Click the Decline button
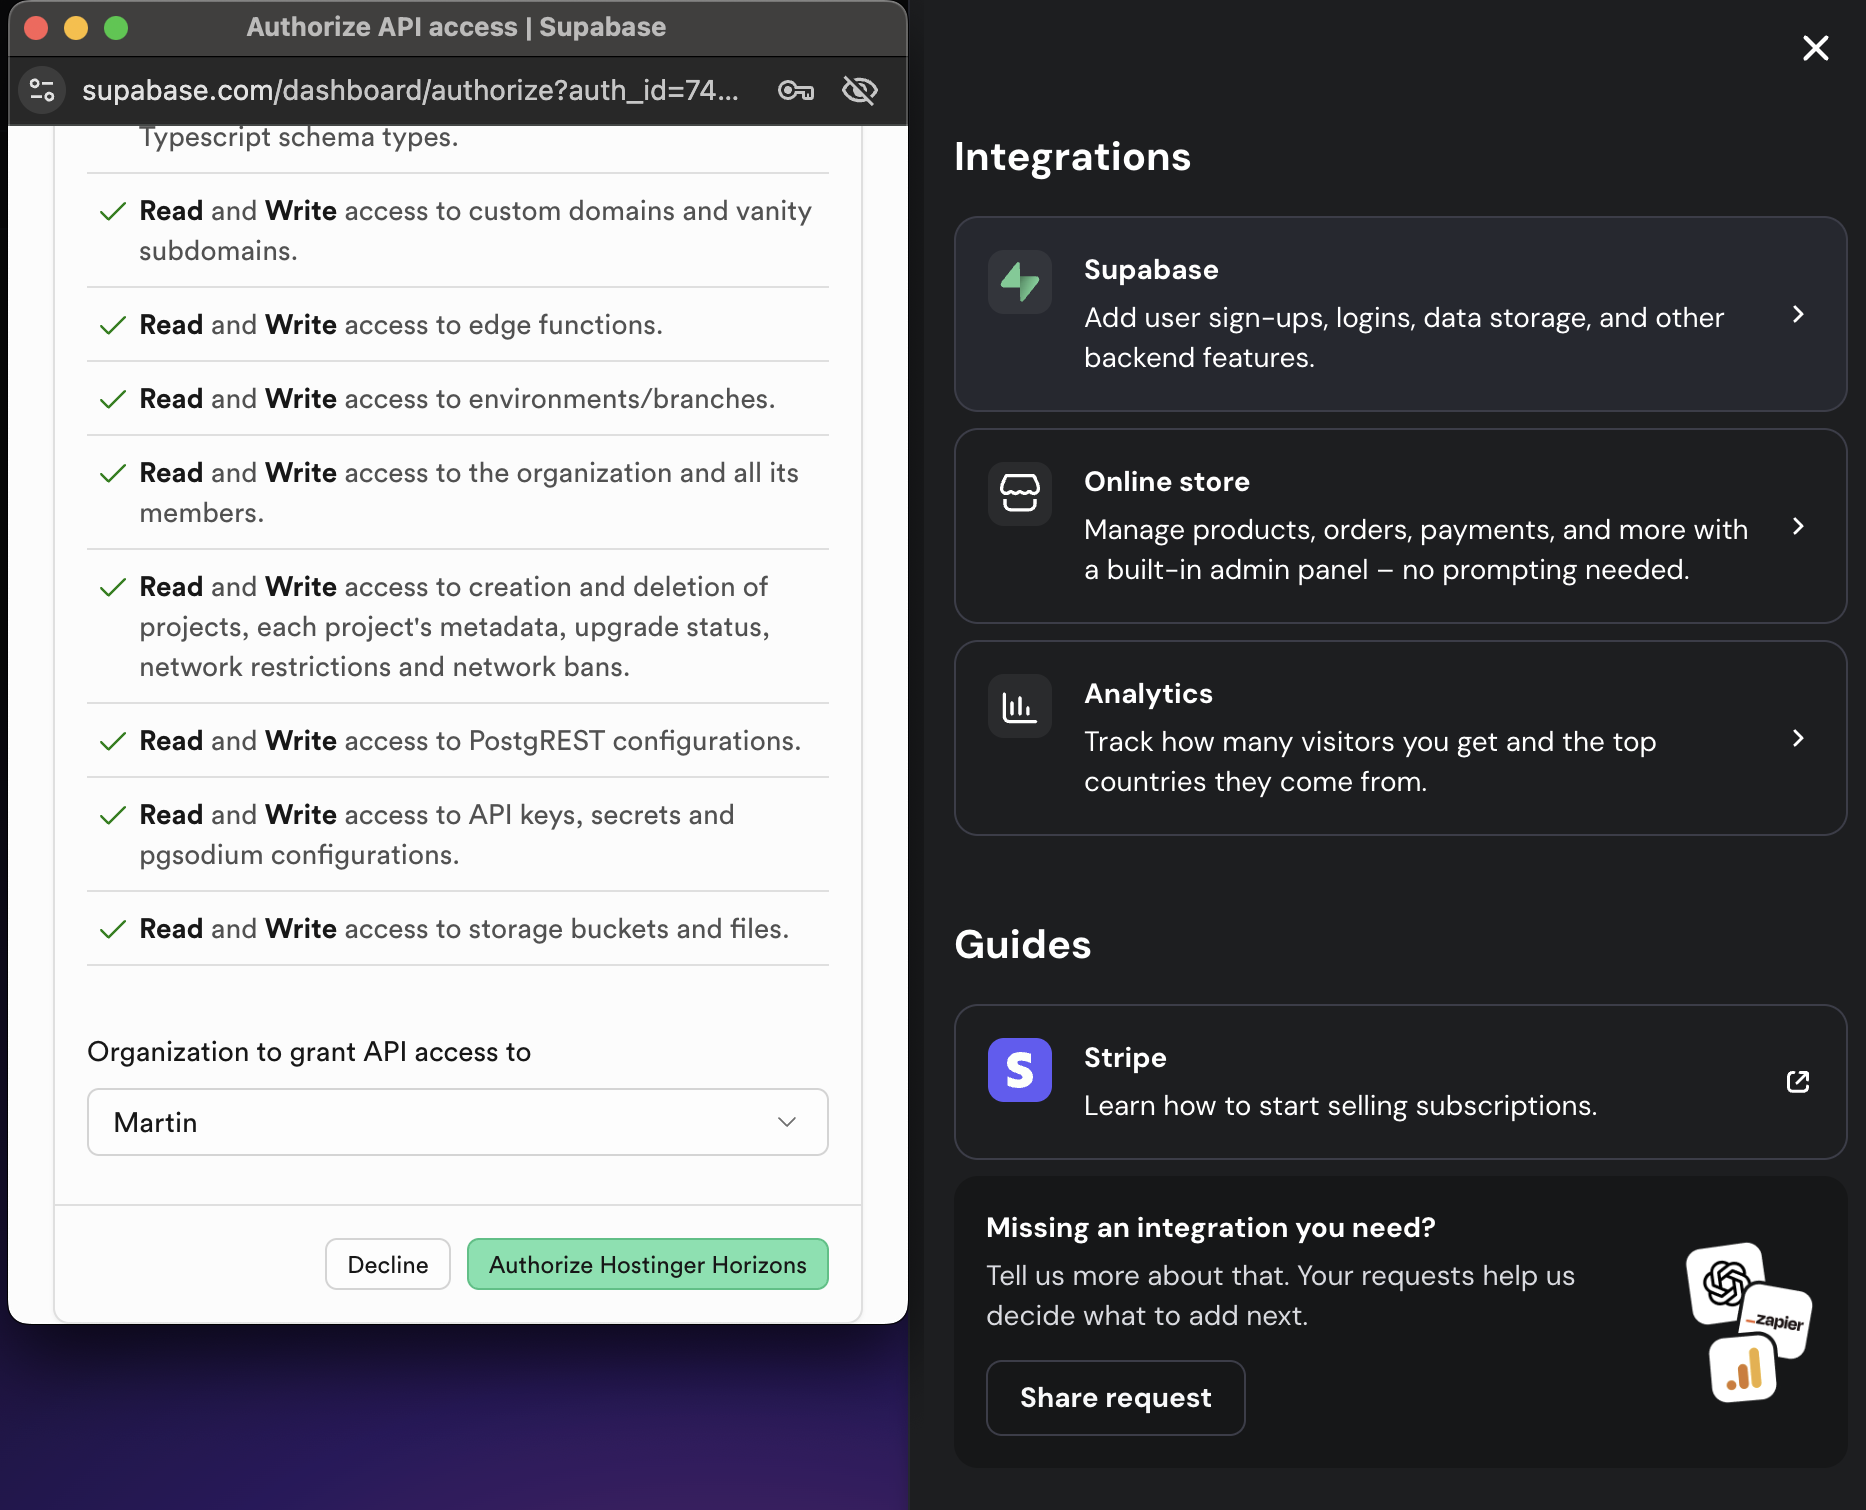The height and width of the screenshot is (1510, 1866). coord(387,1264)
